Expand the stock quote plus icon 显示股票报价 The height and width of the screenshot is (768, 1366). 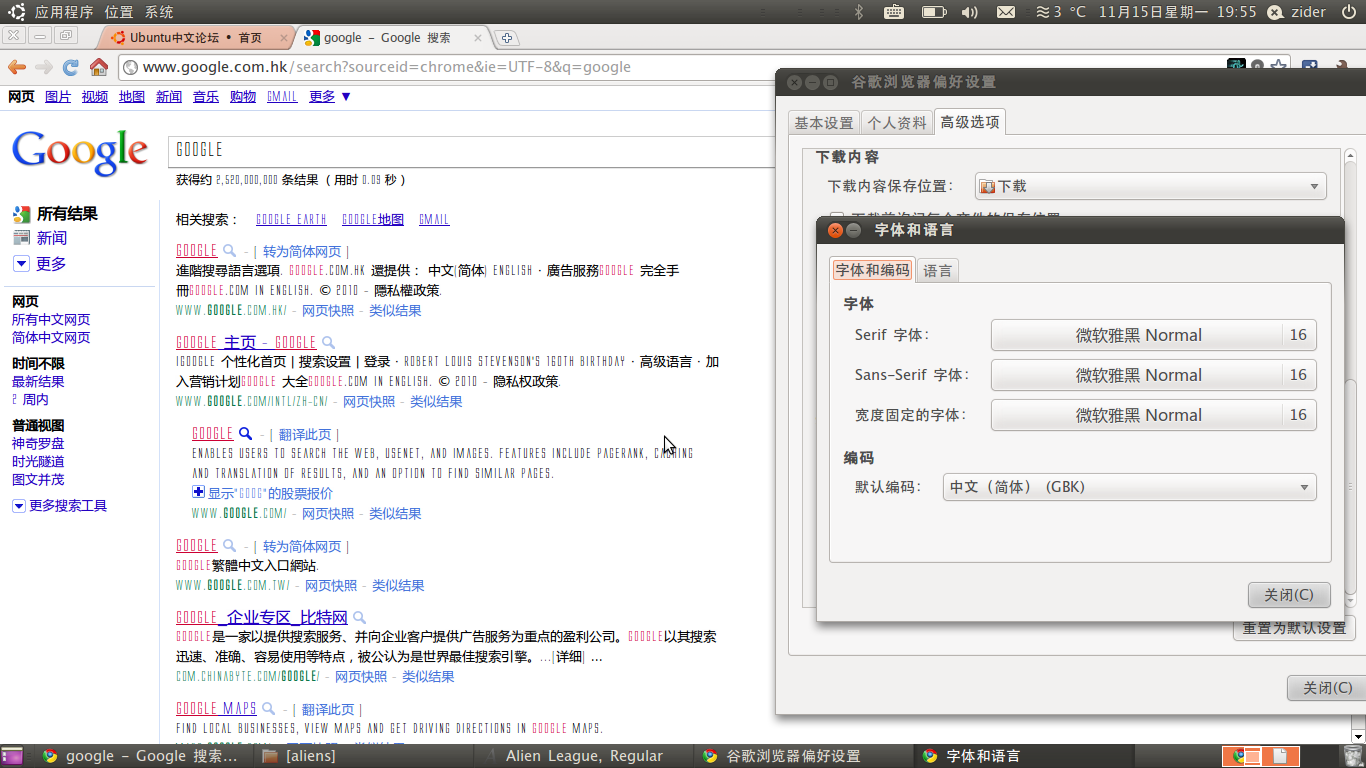tap(198, 493)
